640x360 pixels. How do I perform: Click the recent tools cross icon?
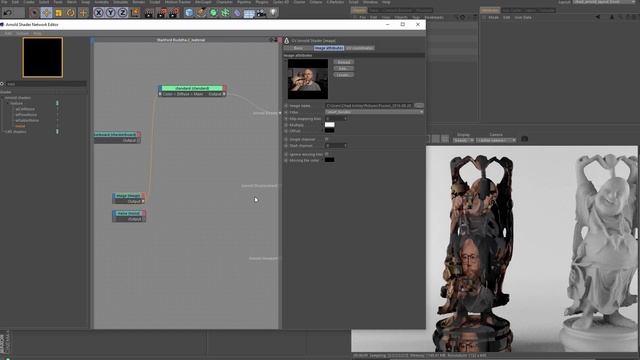pyautogui.click(x=83, y=13)
